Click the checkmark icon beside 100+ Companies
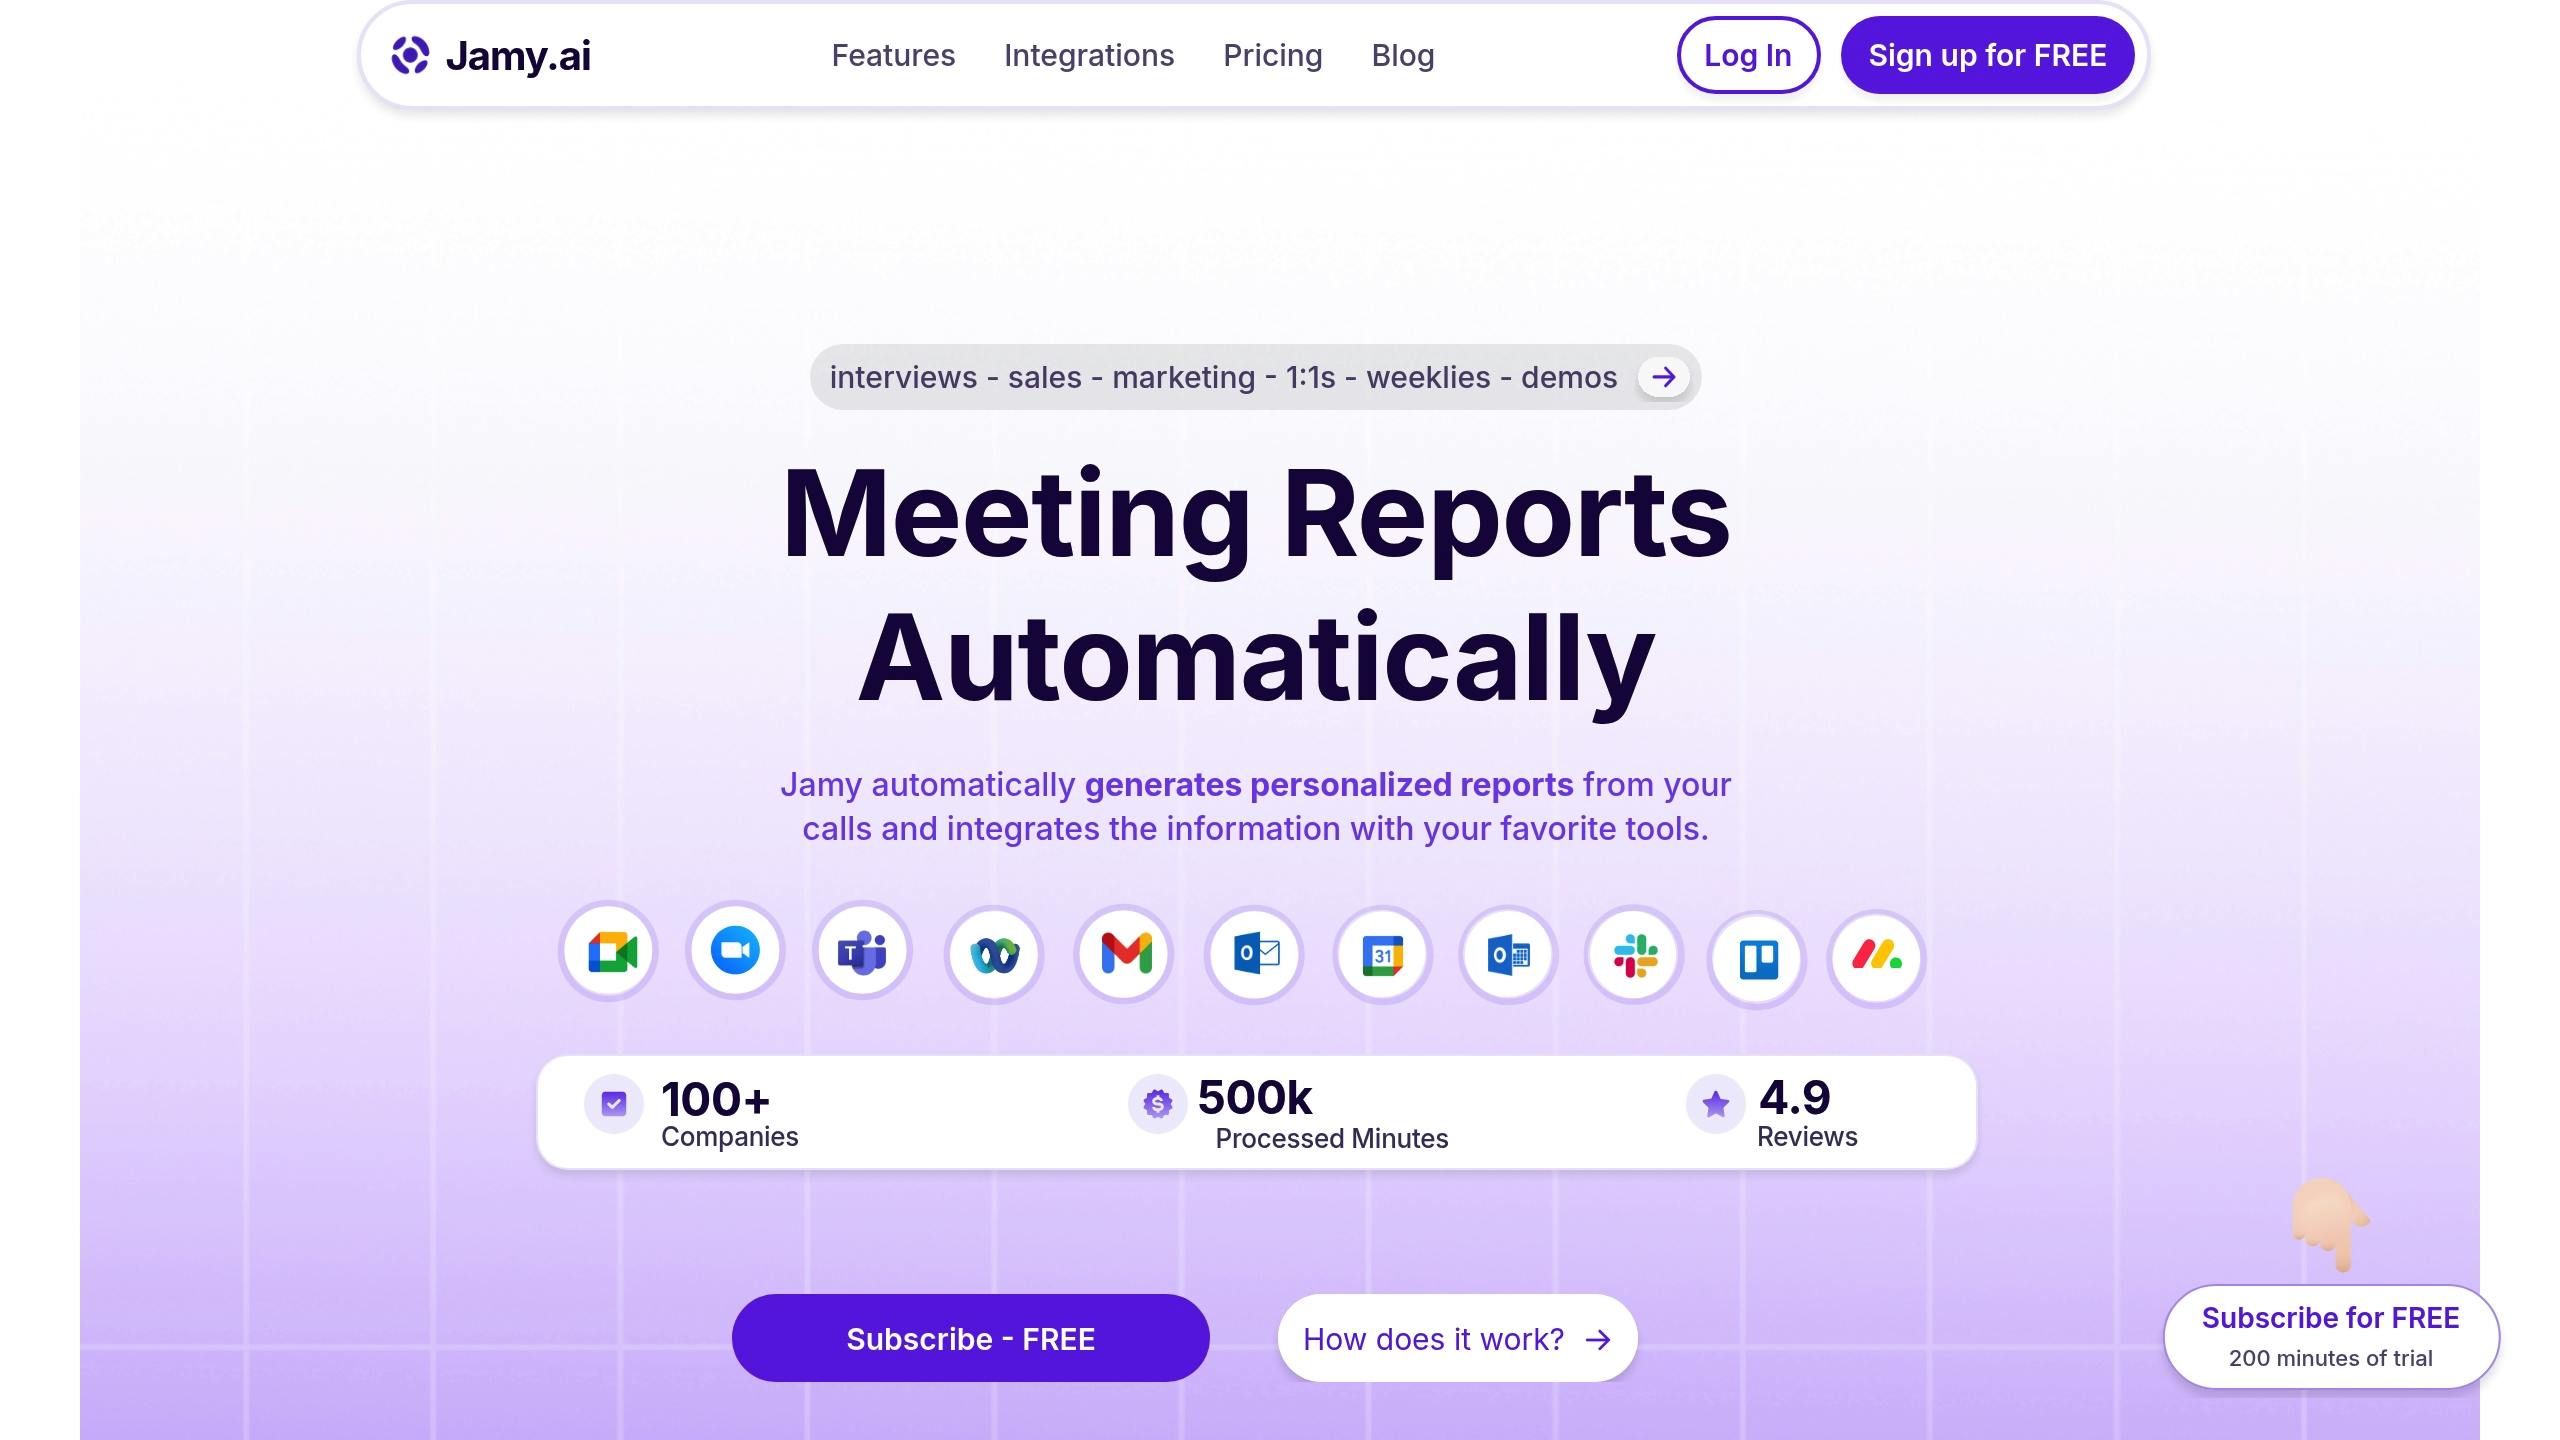The height and width of the screenshot is (1440, 2560). point(614,1104)
